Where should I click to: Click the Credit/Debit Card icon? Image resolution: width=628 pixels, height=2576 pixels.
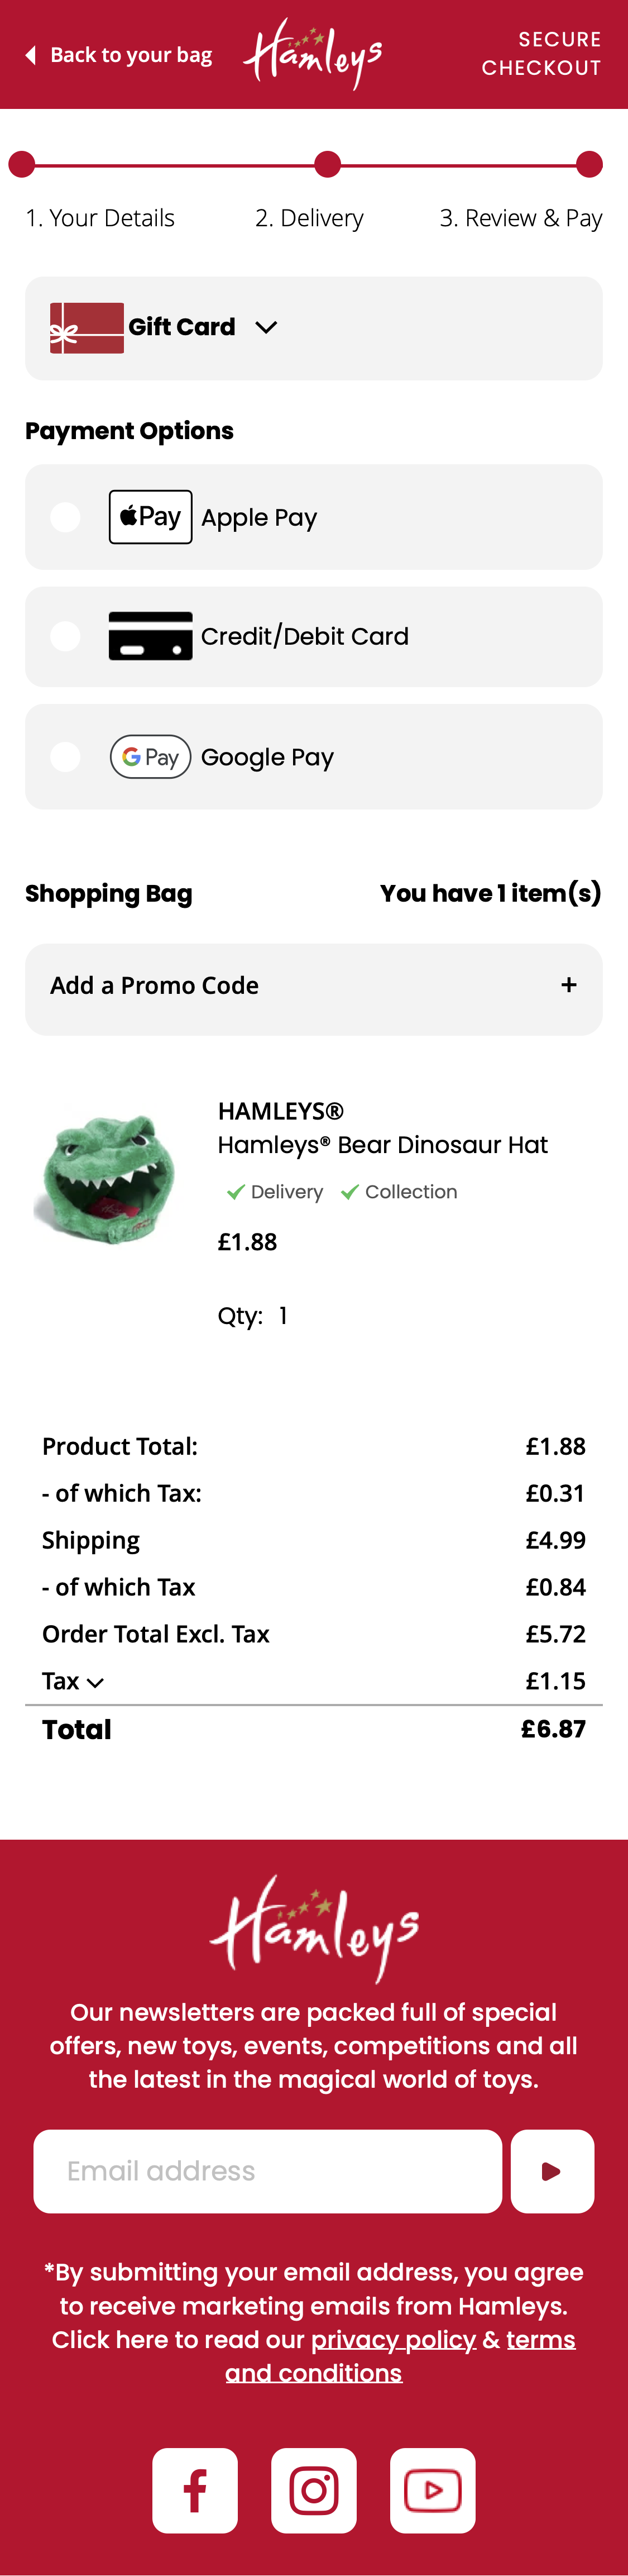point(150,636)
